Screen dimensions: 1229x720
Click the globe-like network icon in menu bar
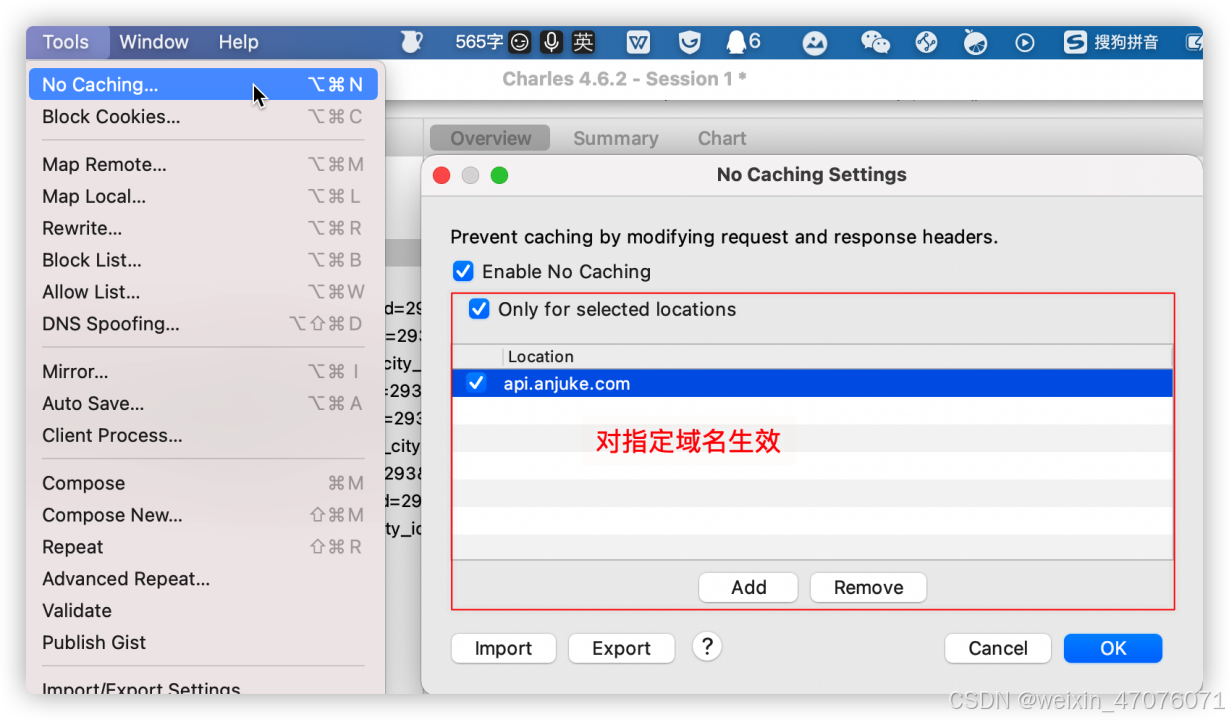click(x=927, y=42)
